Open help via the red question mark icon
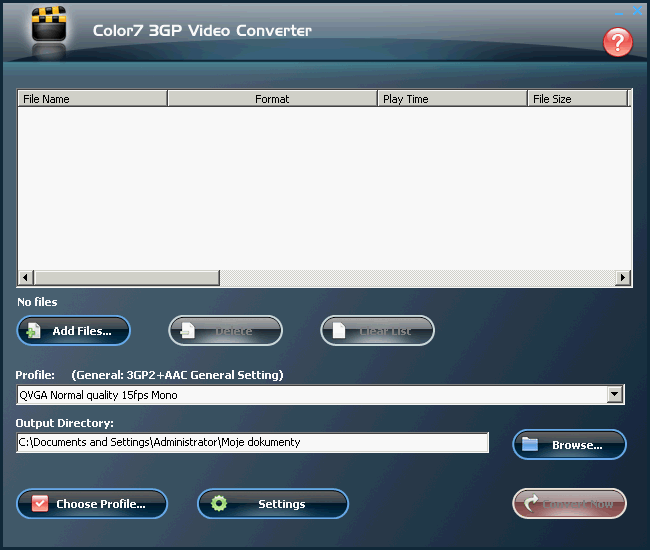 coord(617,42)
